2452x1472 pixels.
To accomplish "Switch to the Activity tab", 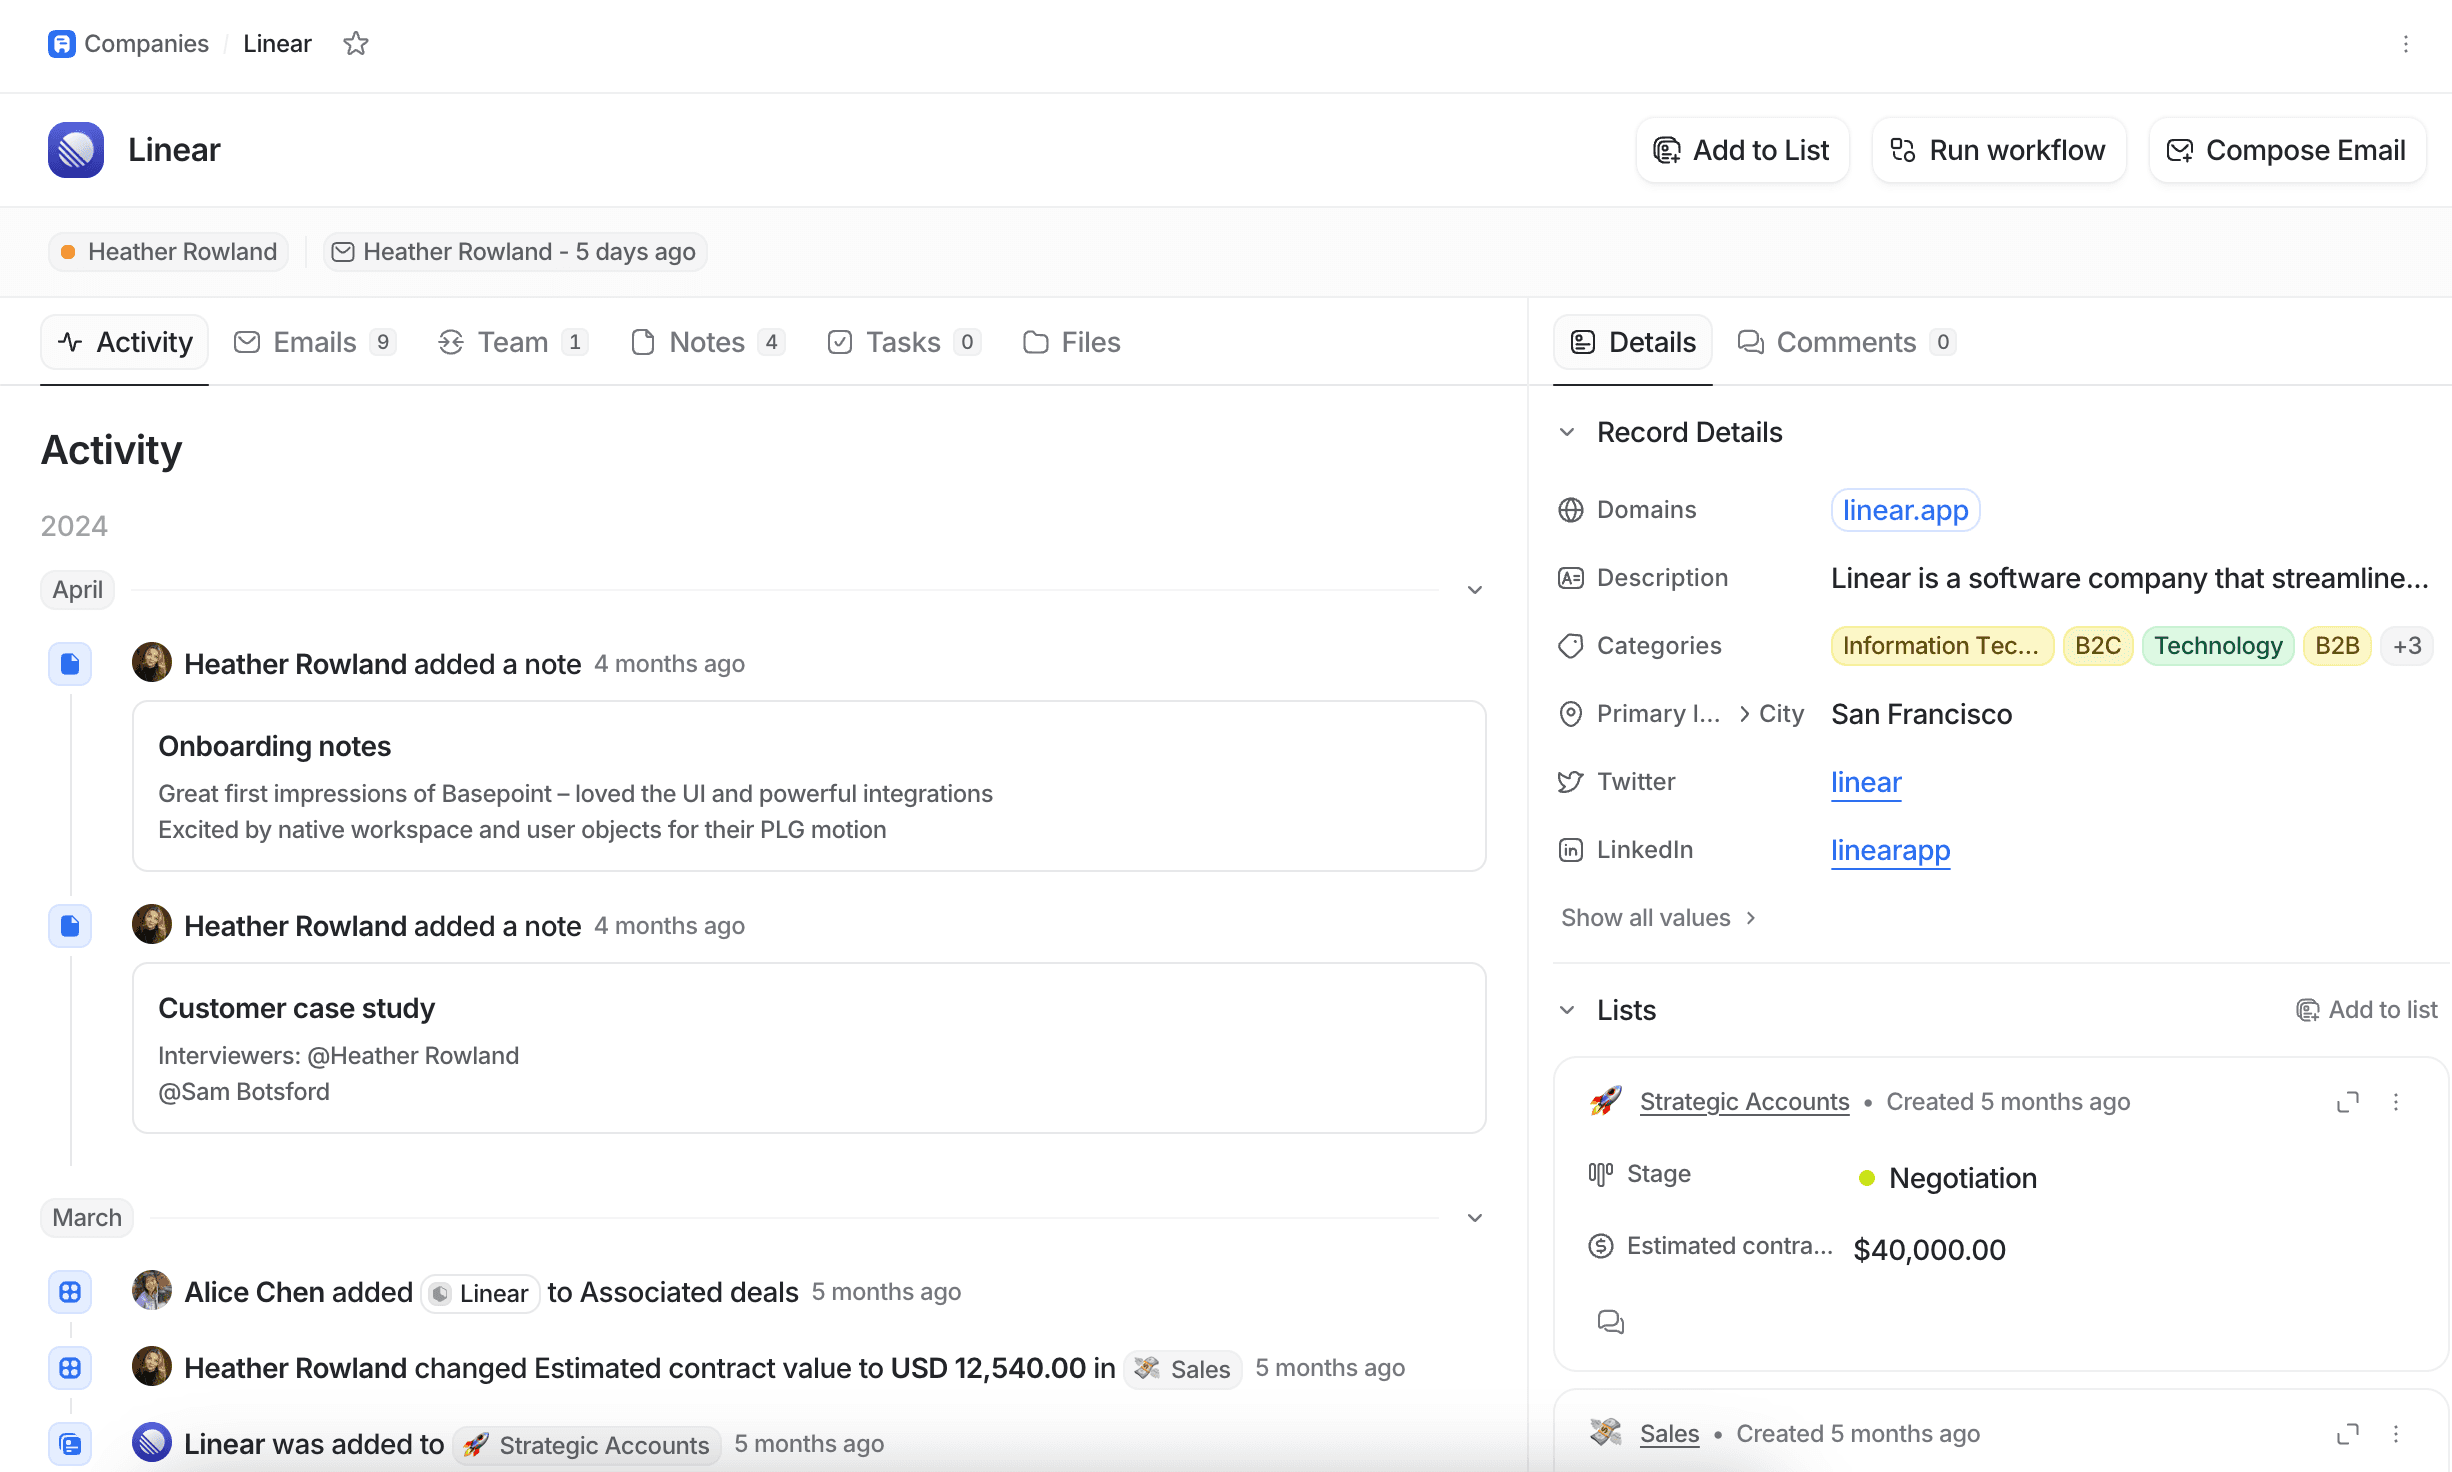I will tap(125, 342).
